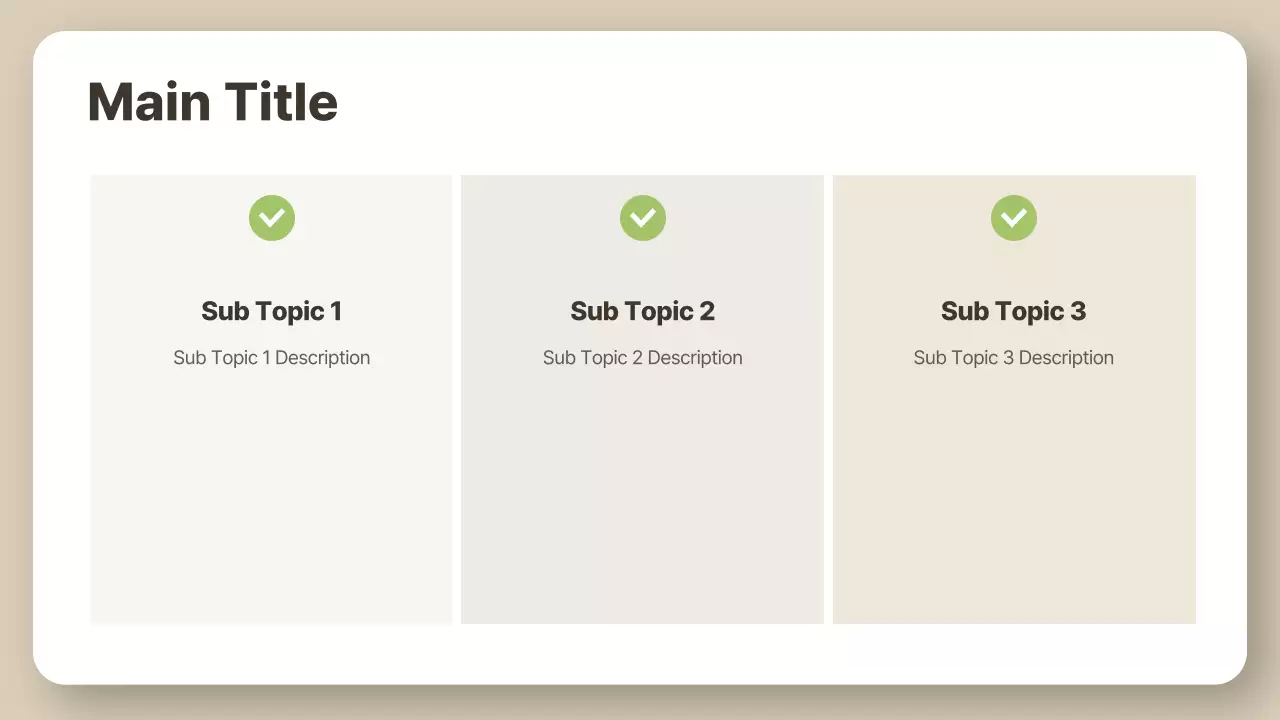Viewport: 1280px width, 720px height.
Task: Select the green check icon above Sub Topic 2
Action: coord(643,218)
